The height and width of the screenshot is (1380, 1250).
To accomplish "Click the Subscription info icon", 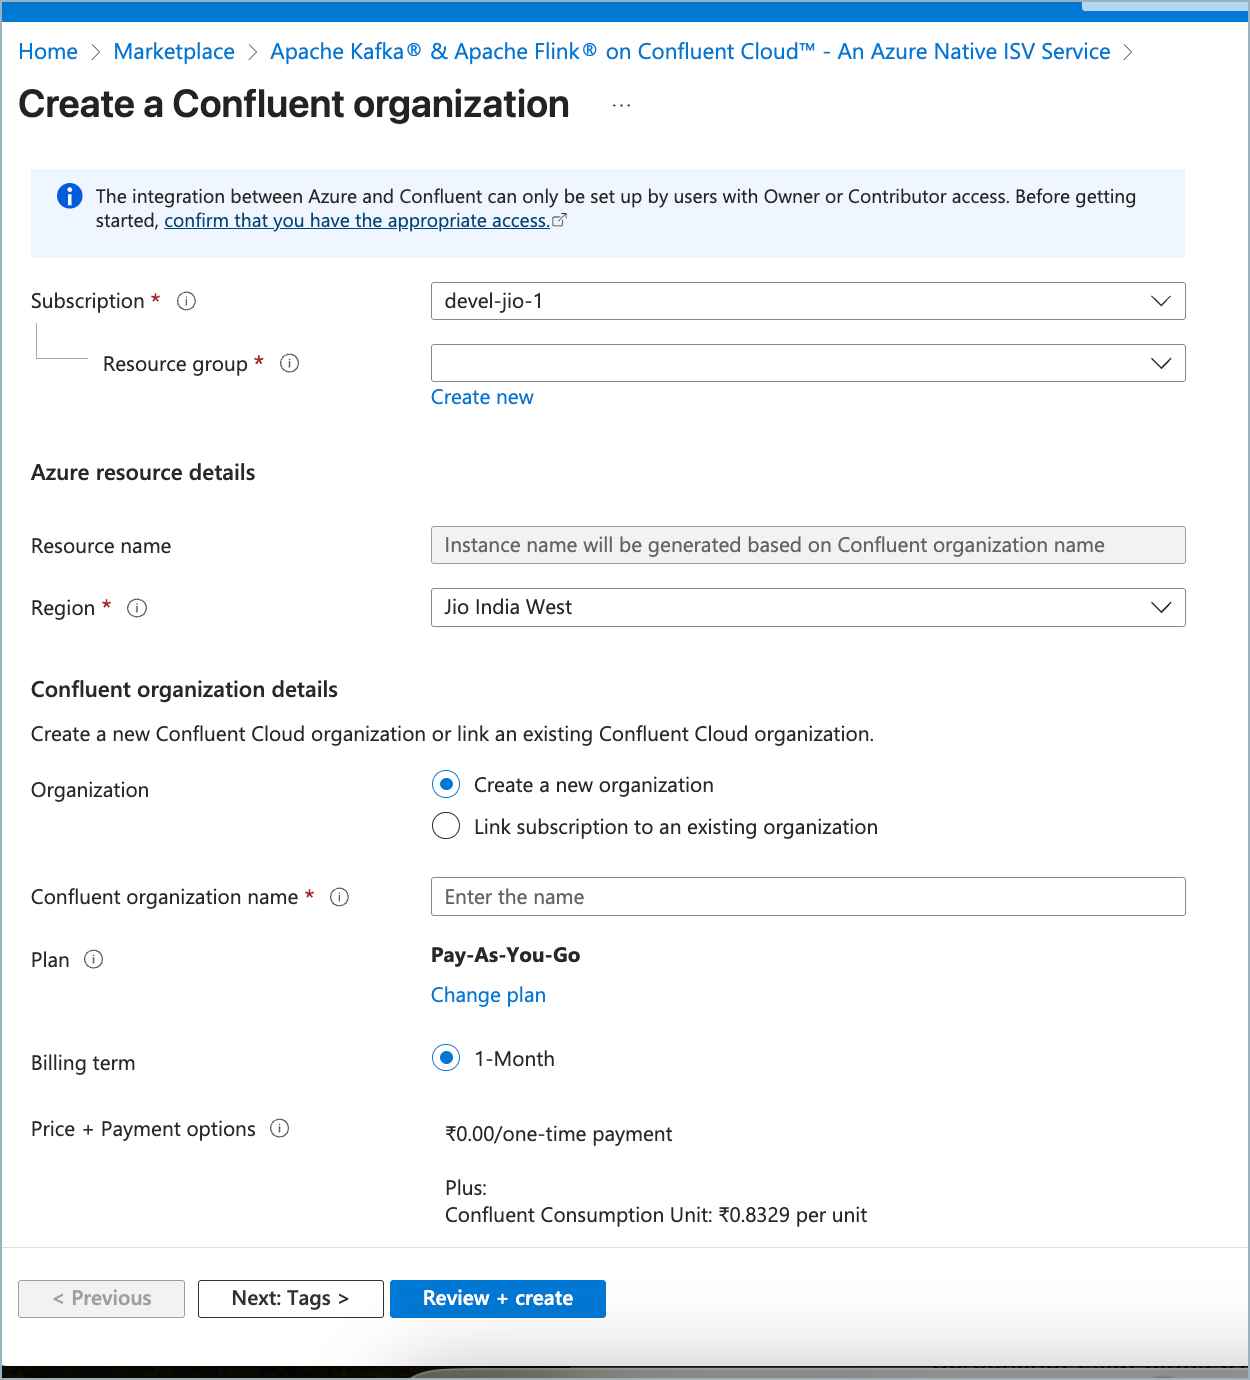I will (186, 301).
